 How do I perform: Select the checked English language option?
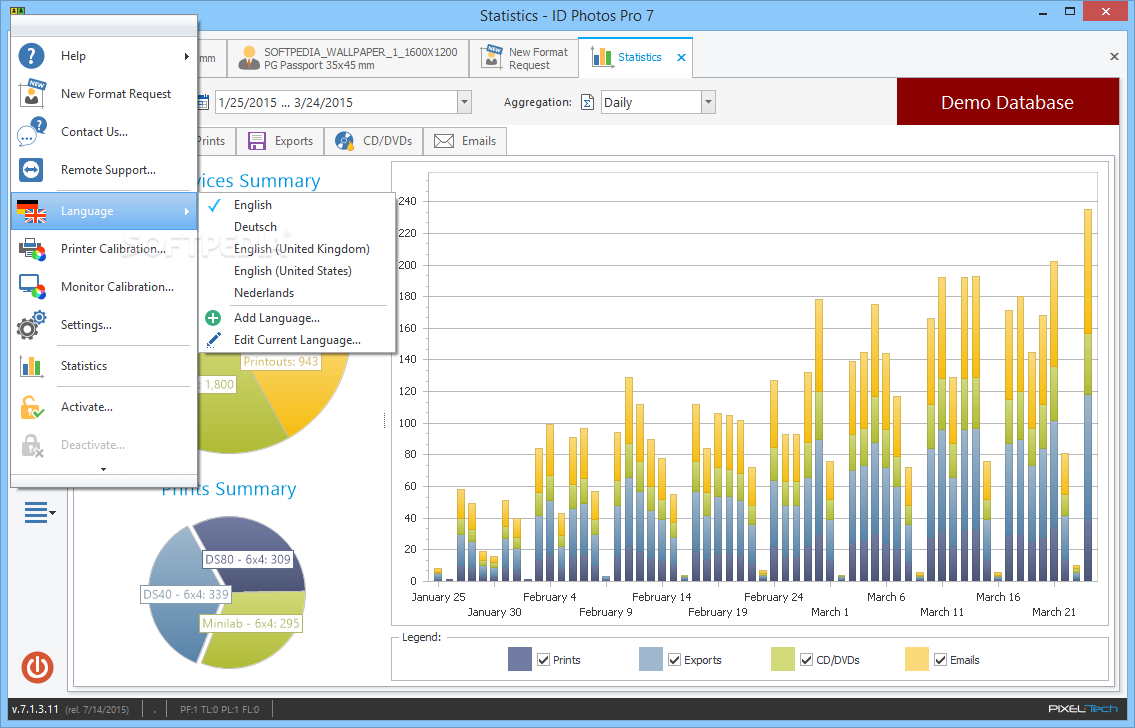[297, 205]
